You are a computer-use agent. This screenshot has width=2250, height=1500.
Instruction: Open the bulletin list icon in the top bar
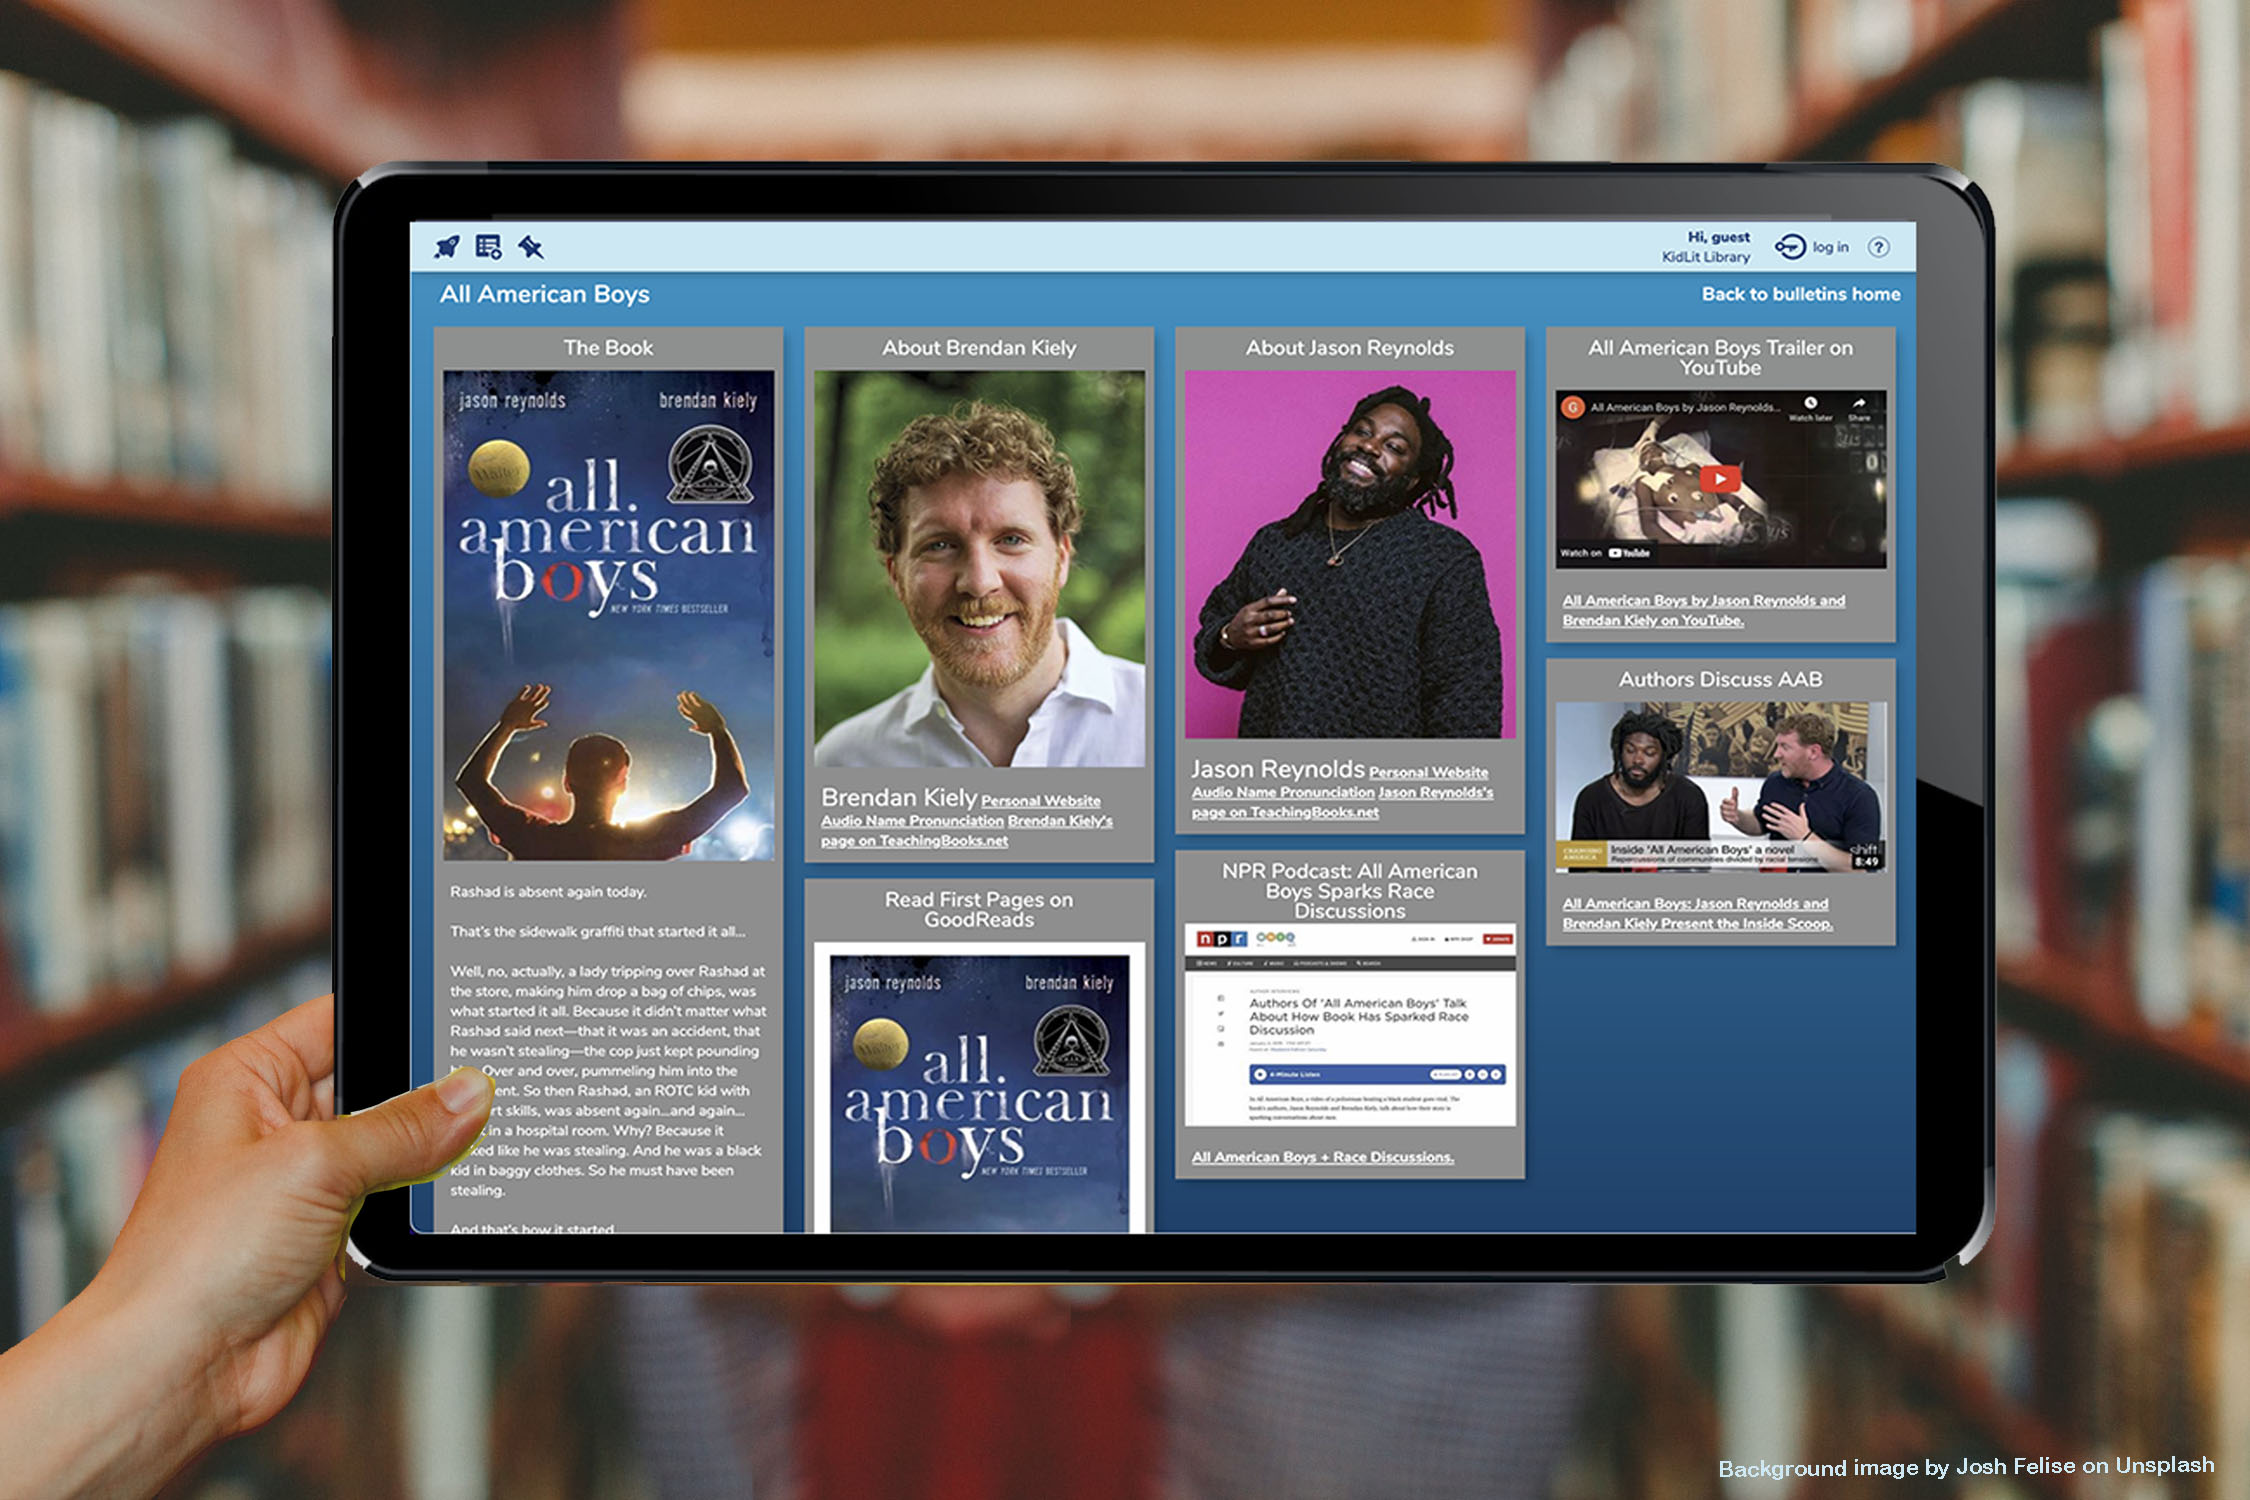pos(489,247)
